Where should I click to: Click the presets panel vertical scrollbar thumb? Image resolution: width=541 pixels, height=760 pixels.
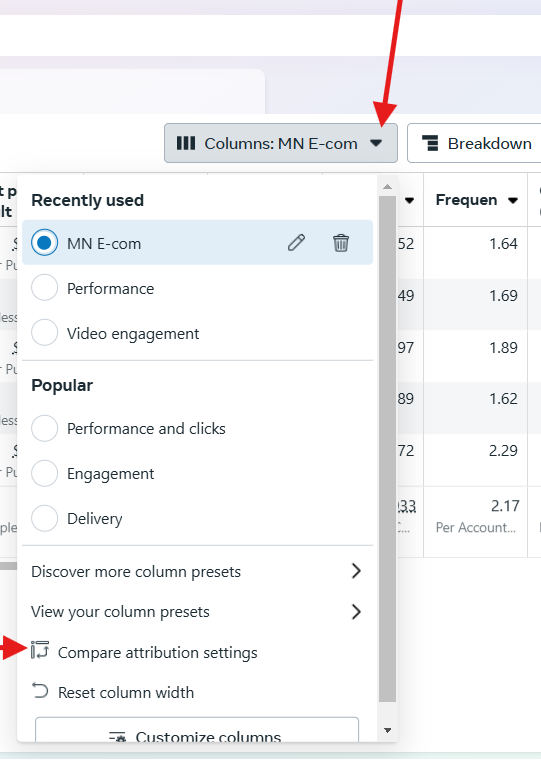387,448
